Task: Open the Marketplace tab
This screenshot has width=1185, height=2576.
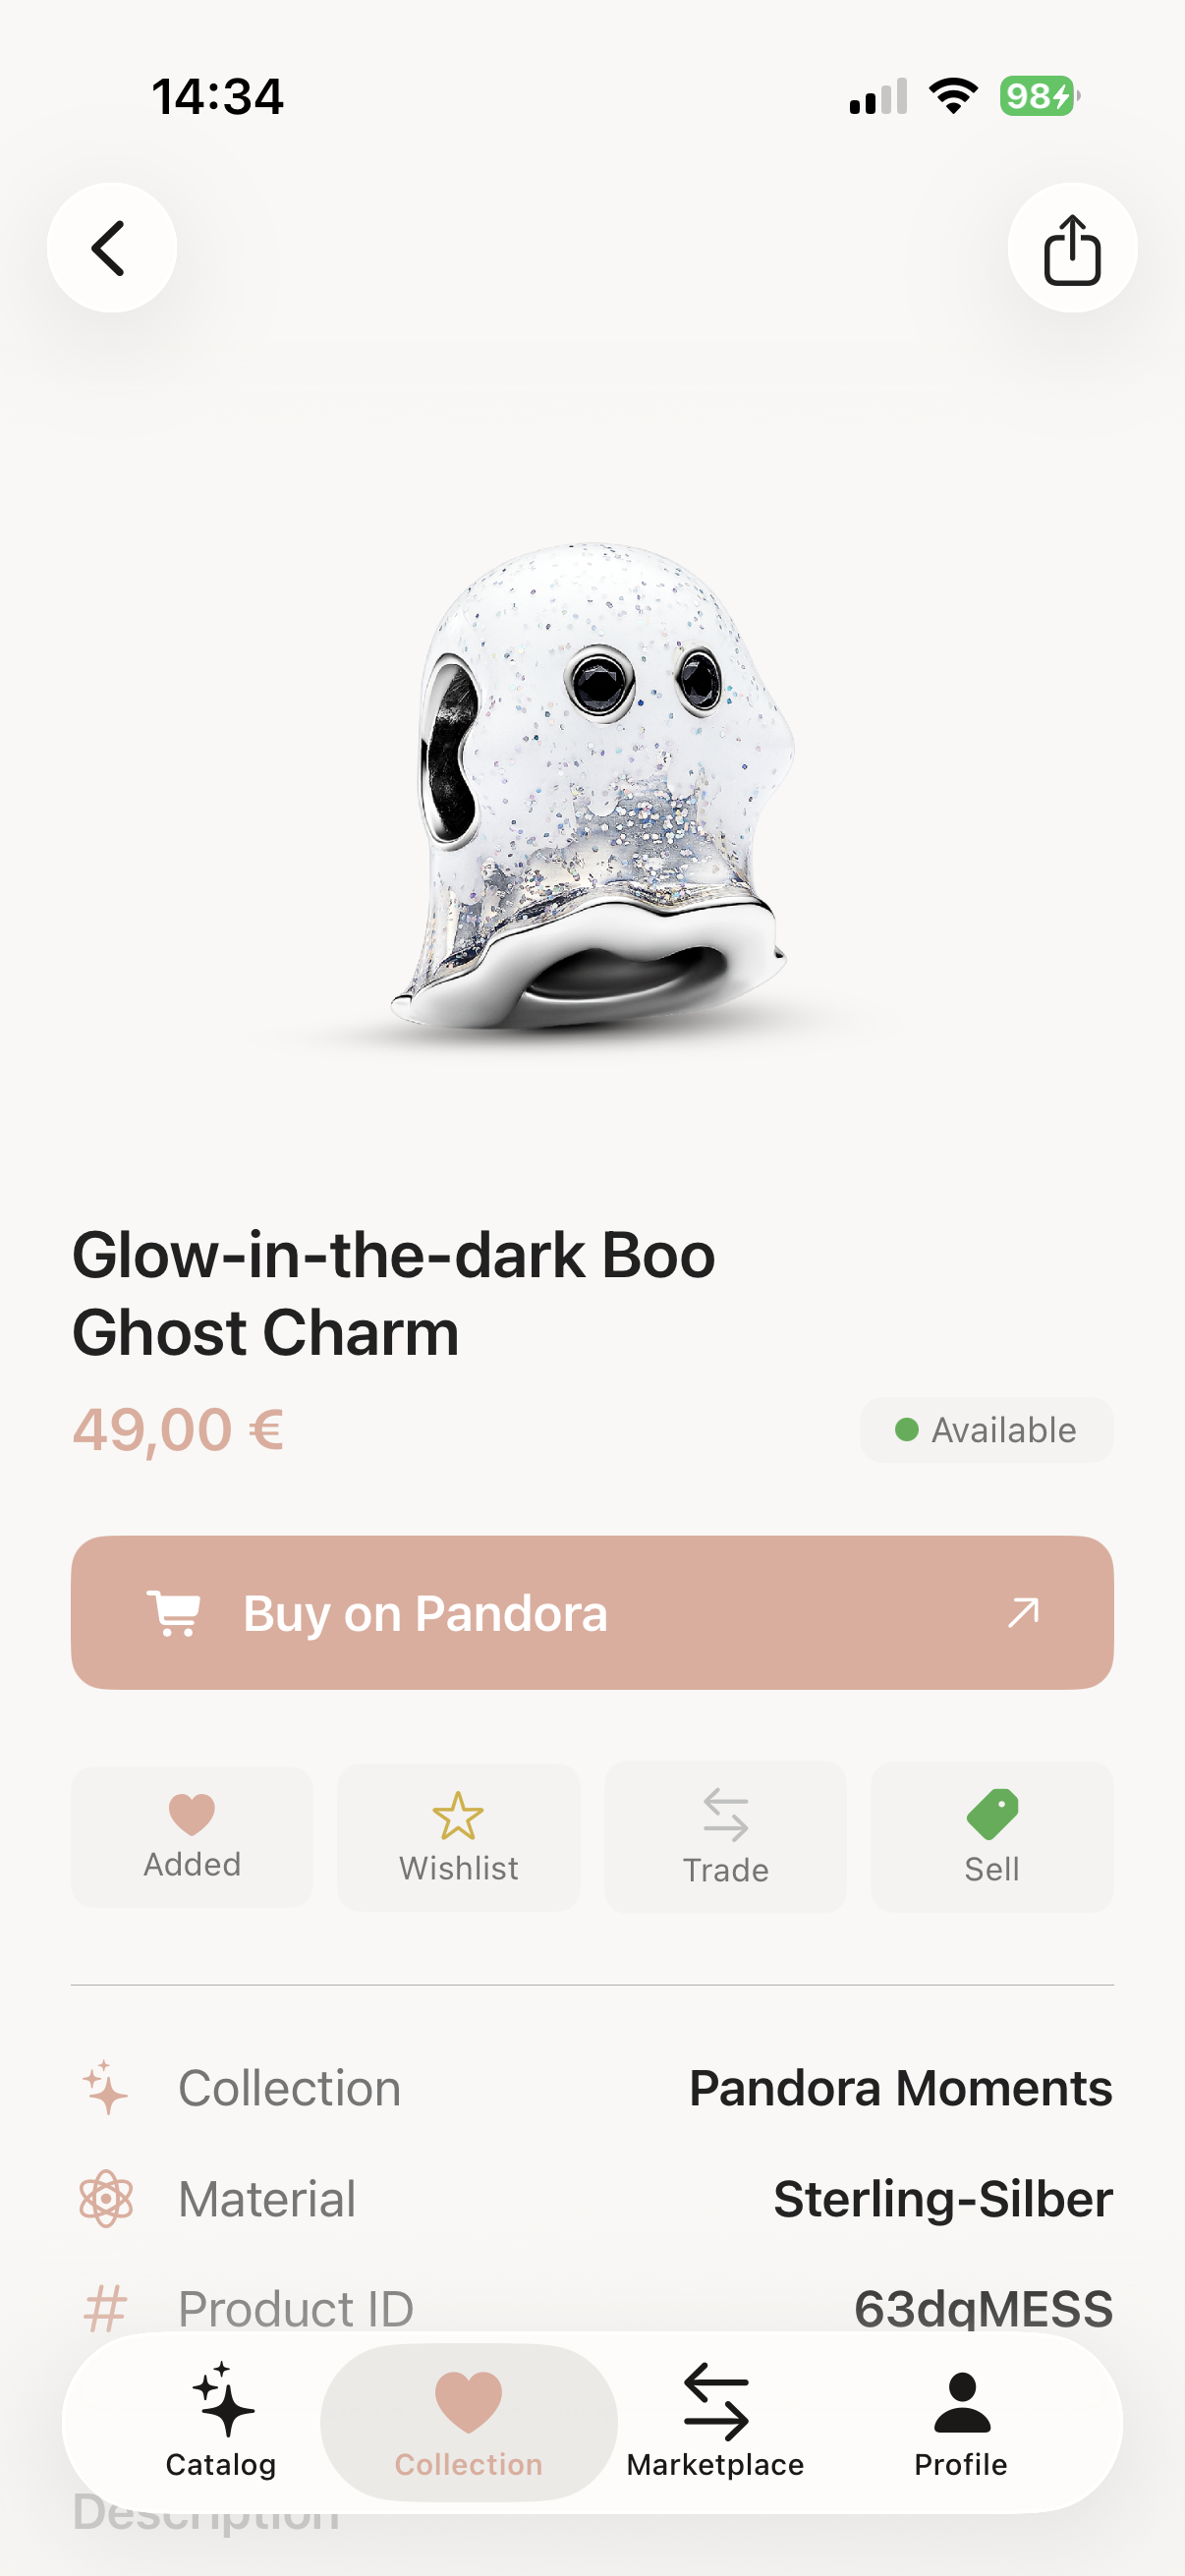Action: tap(715, 2421)
